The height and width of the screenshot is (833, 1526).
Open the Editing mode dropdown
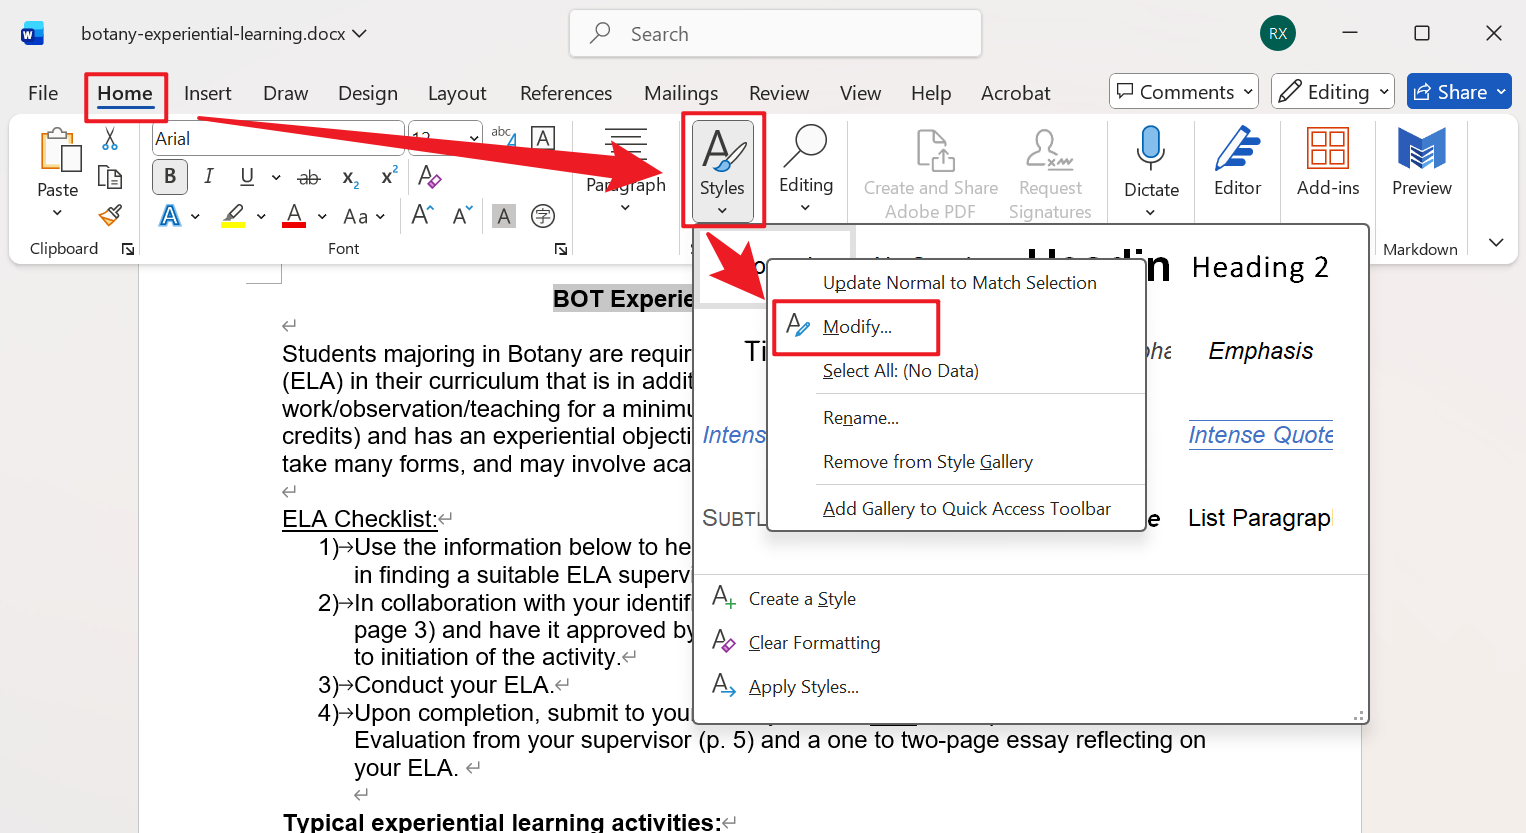[1333, 92]
